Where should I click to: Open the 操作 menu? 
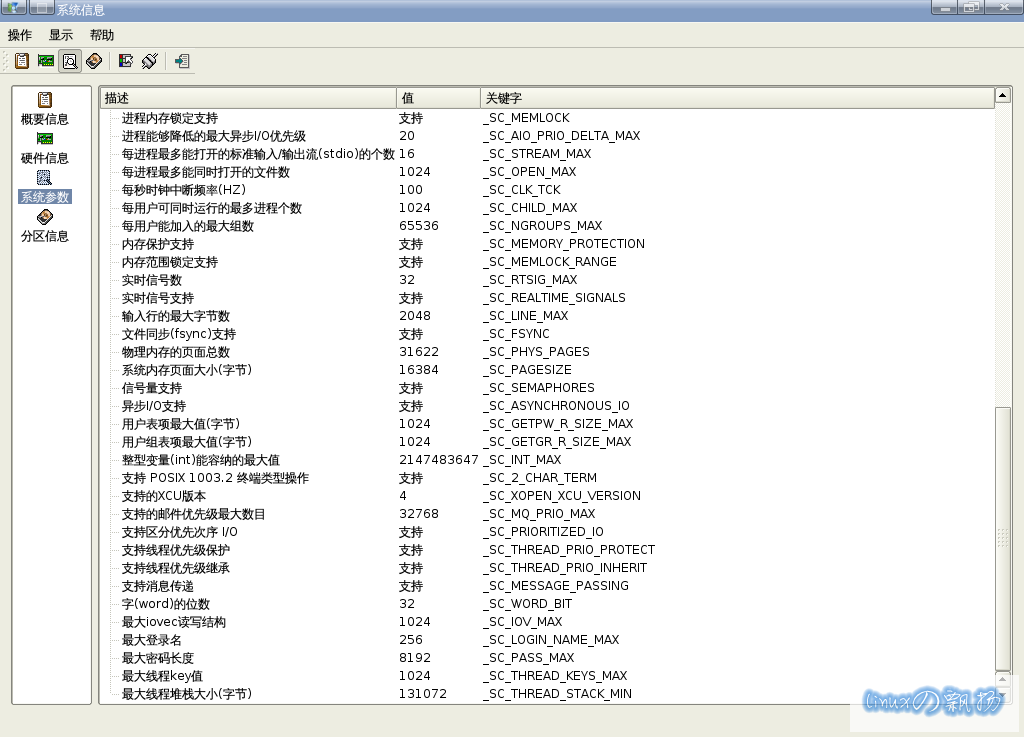pyautogui.click(x=20, y=35)
